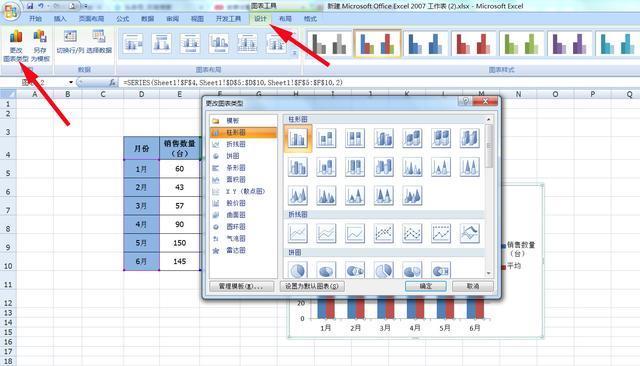Click the Change Chart Type ribbon button

pyautogui.click(x=16, y=45)
